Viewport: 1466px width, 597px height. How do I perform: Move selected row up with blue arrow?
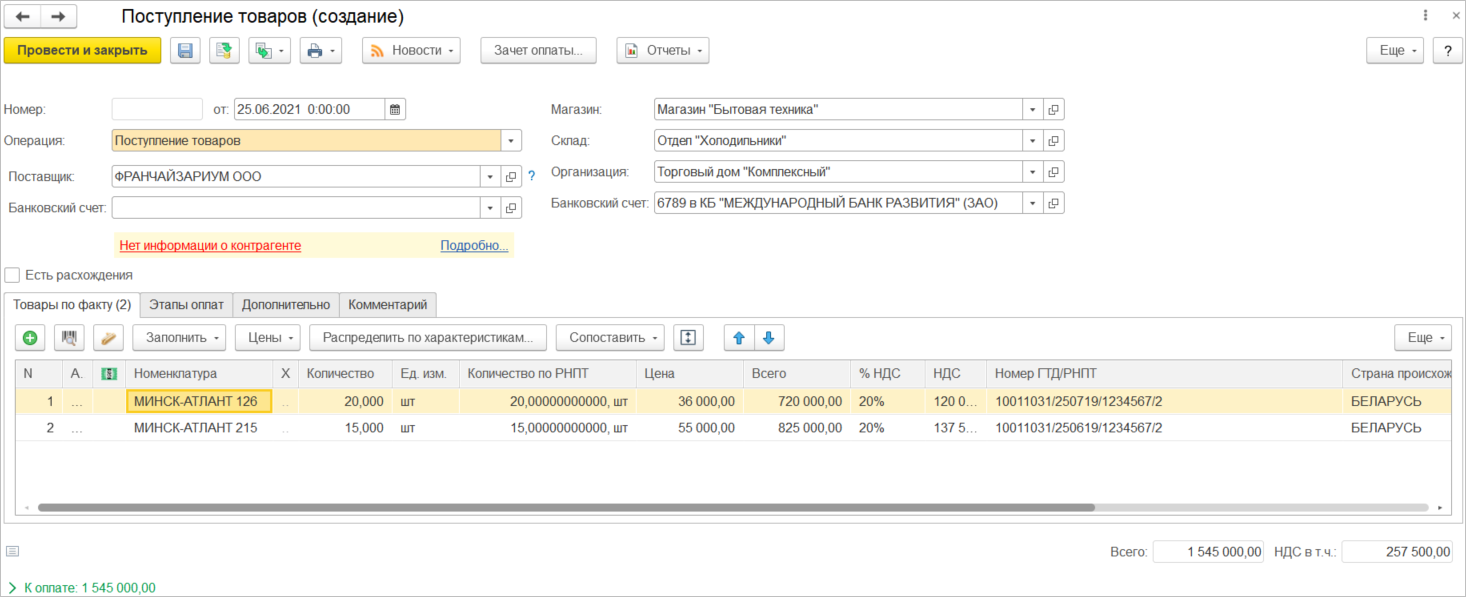pos(739,338)
